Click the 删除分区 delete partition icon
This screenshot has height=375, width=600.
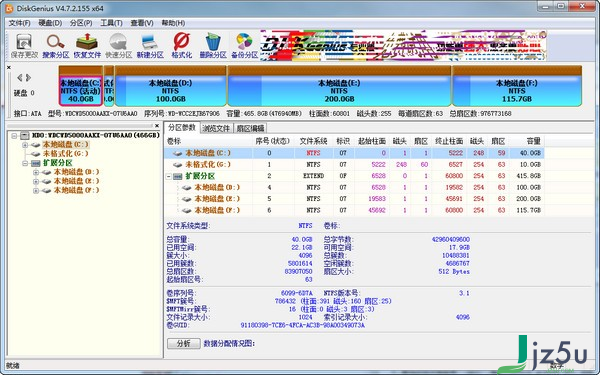pos(213,46)
